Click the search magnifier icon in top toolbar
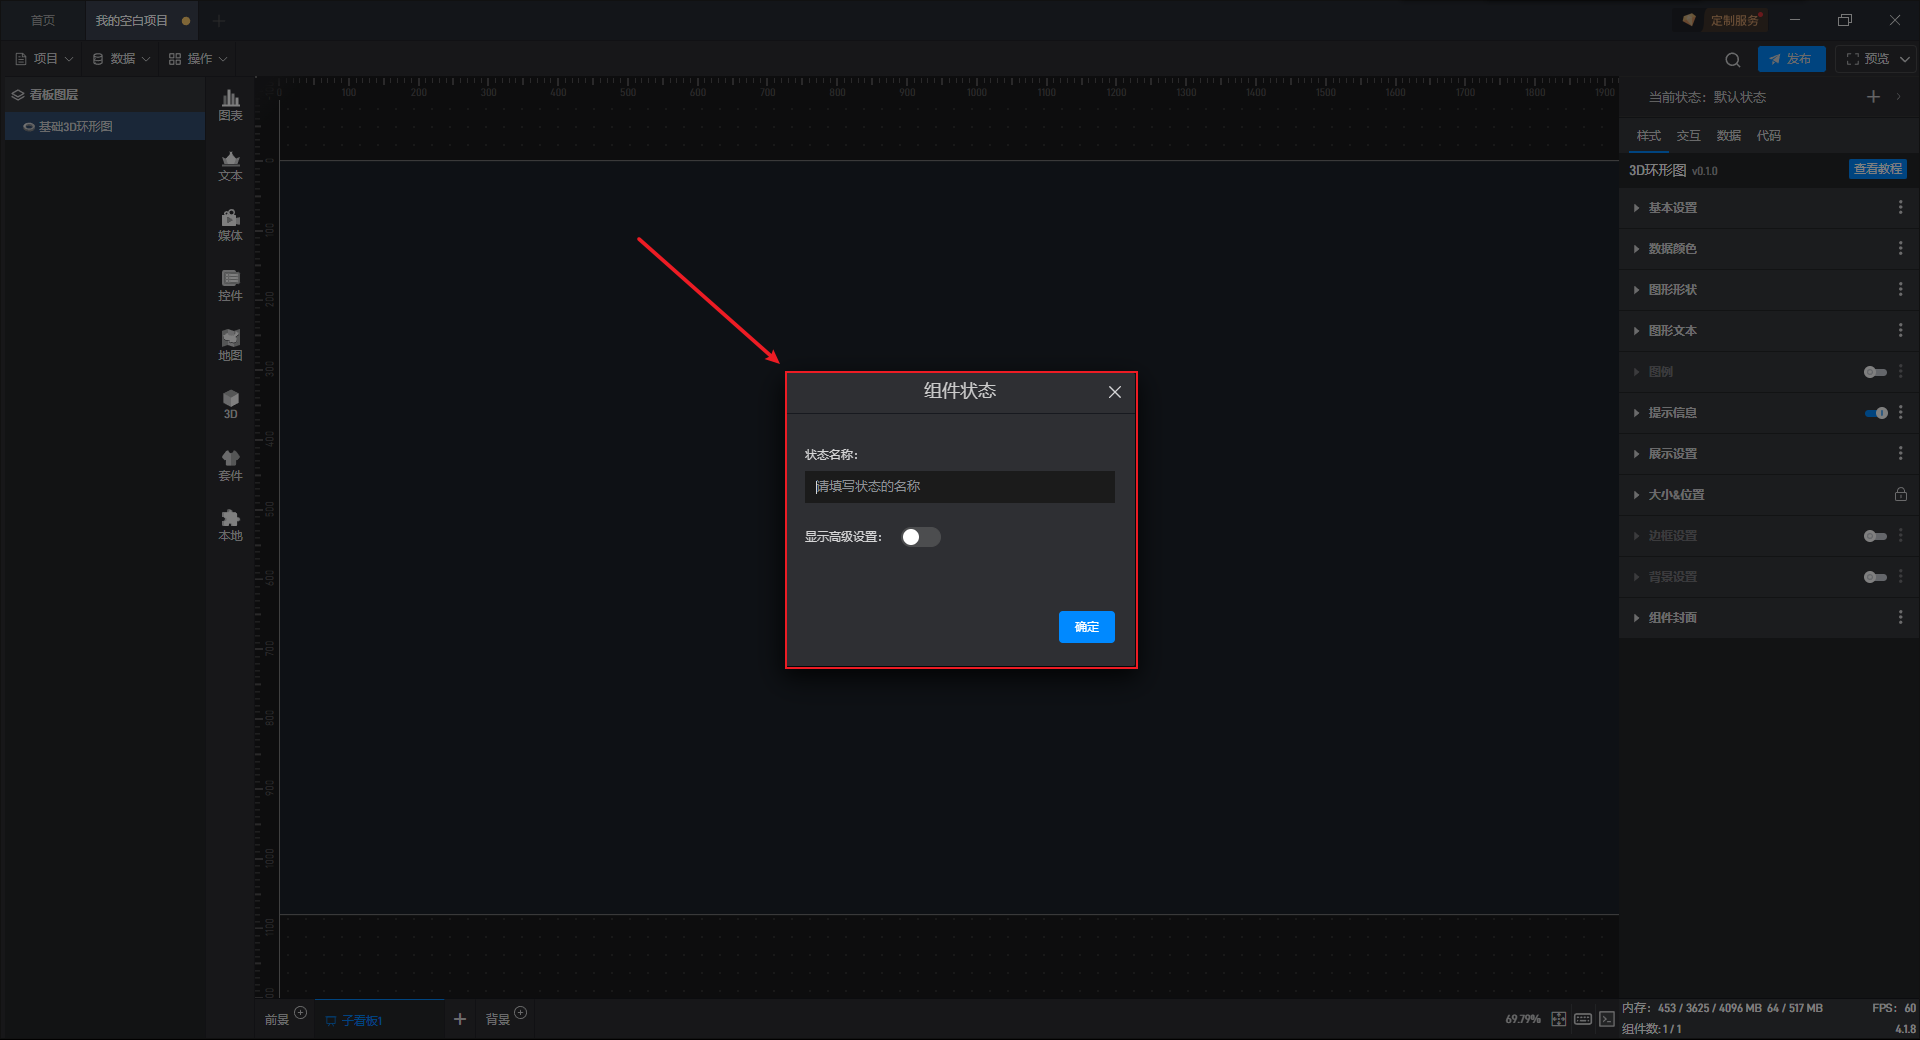1920x1040 pixels. click(1733, 60)
